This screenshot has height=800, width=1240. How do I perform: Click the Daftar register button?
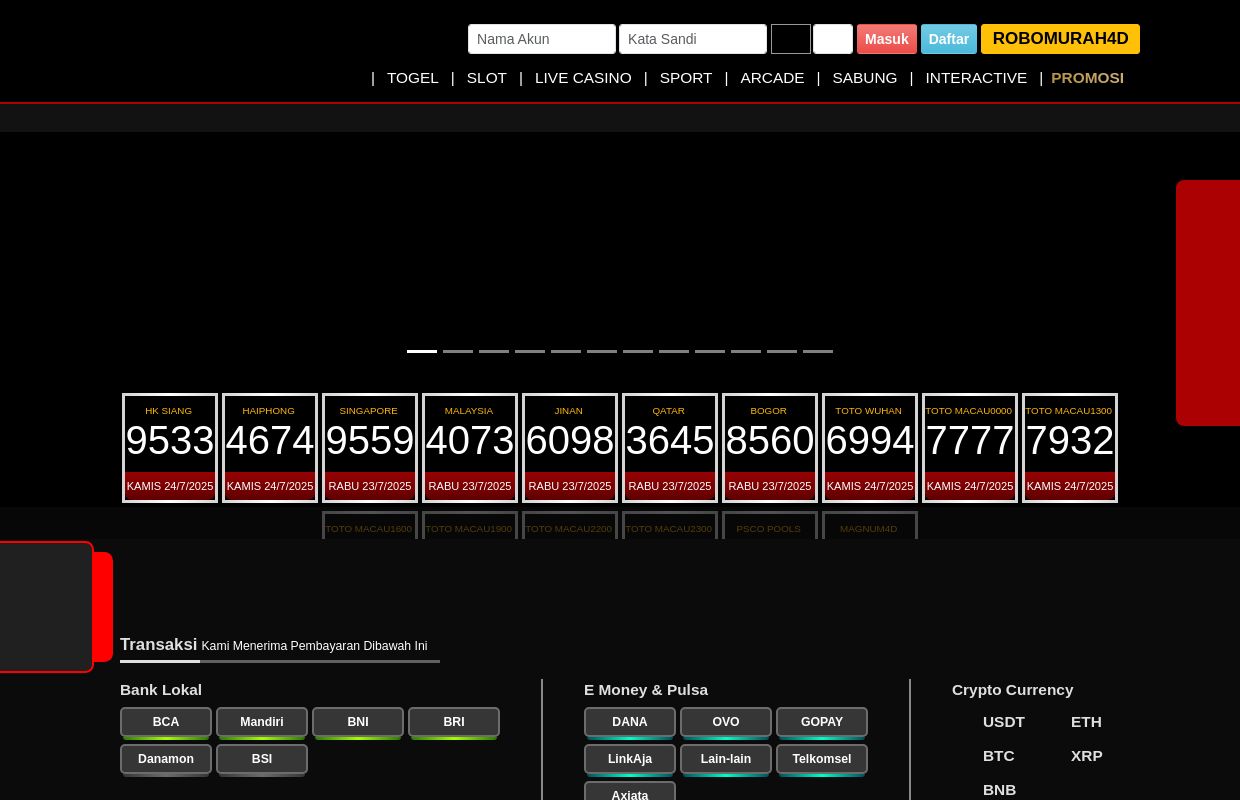[949, 39]
